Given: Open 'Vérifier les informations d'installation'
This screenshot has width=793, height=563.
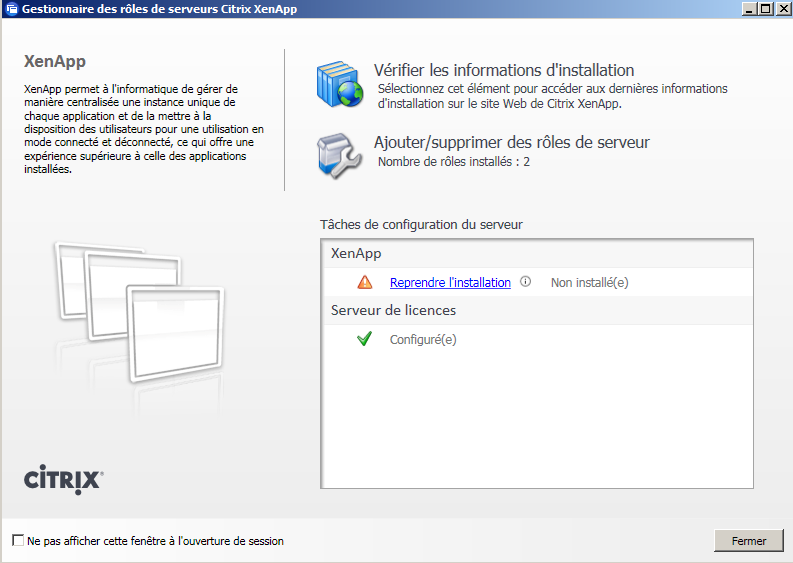Looking at the screenshot, I should (504, 70).
